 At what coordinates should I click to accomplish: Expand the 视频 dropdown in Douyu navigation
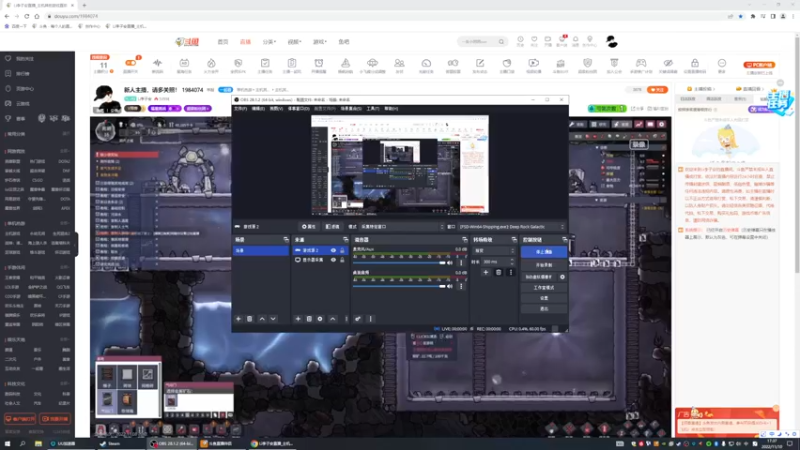(294, 42)
